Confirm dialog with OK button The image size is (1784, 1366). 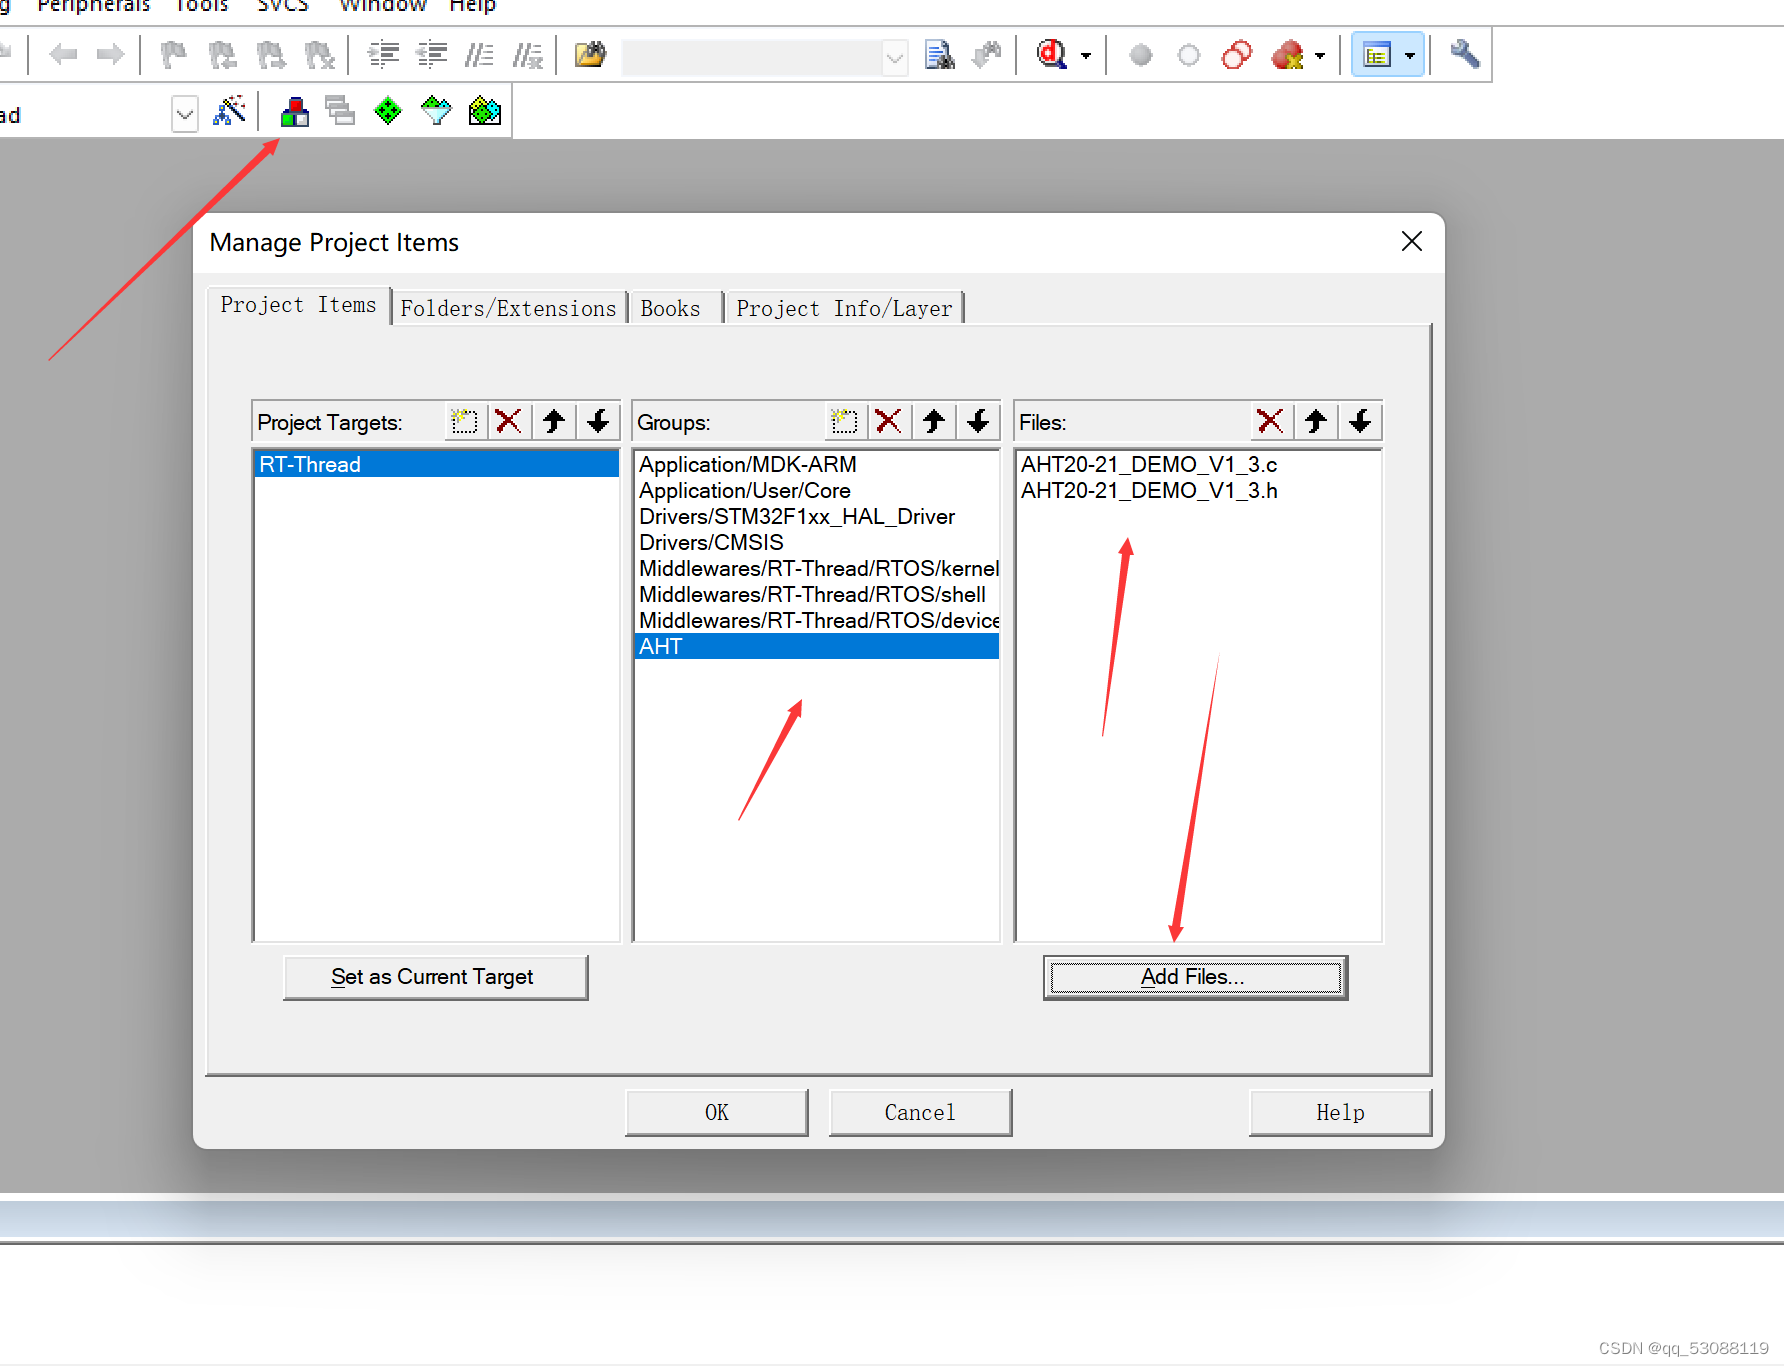(716, 1112)
